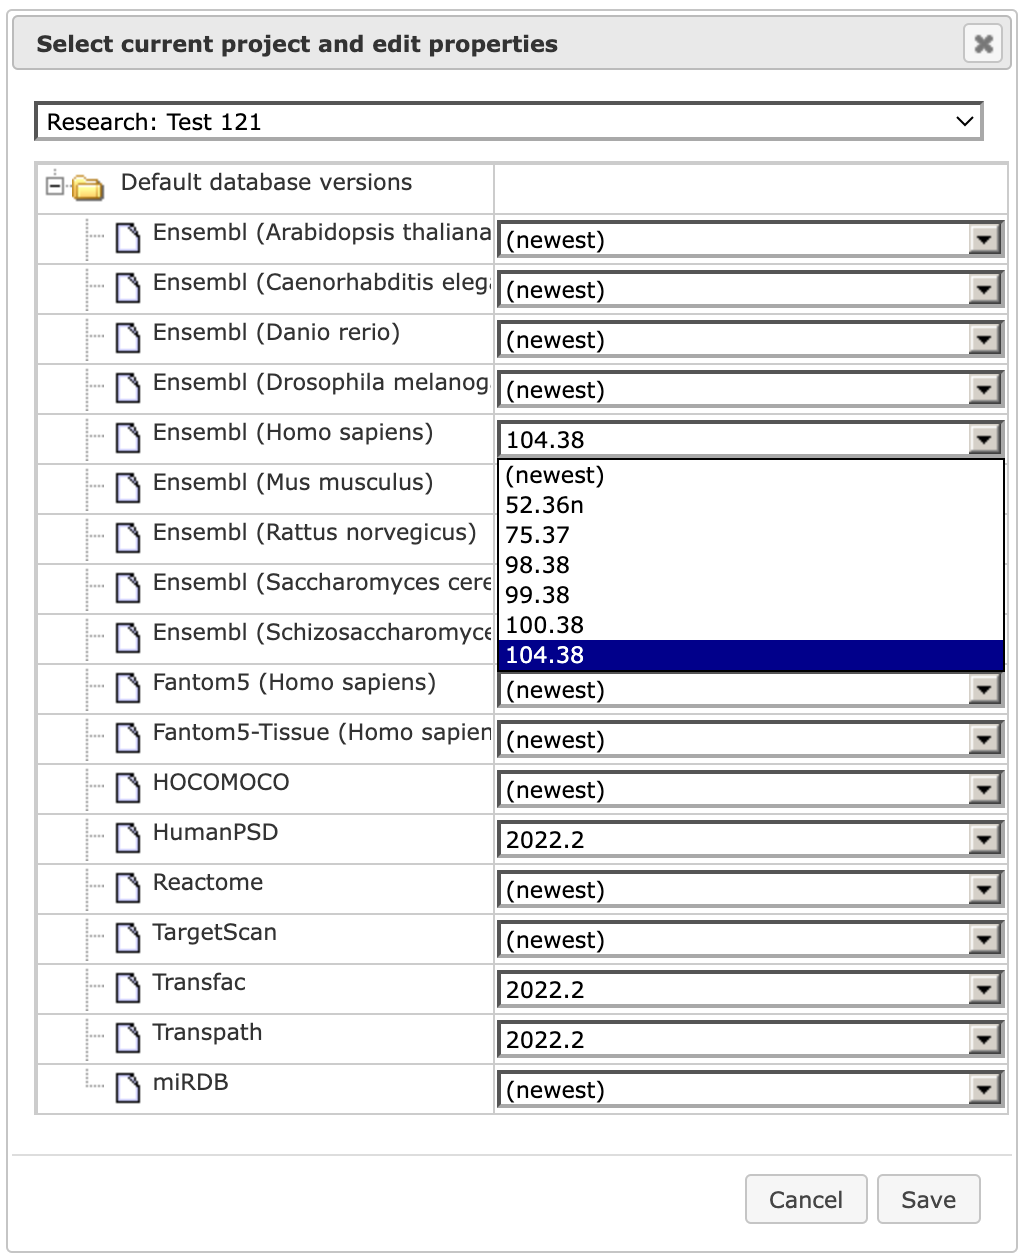Screen dimensions: 1026x1260
Task: Click the Default database versions folder icon
Action: (x=88, y=187)
